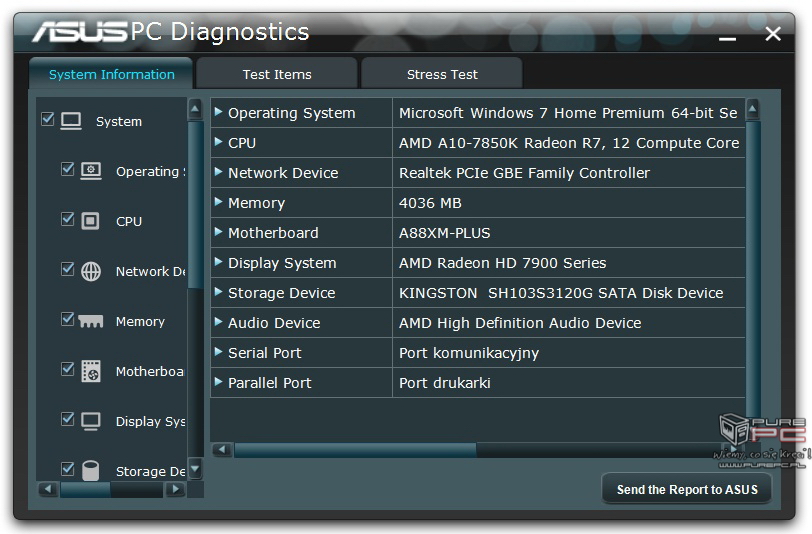Expand the Audio Device row arrow

coord(219,322)
